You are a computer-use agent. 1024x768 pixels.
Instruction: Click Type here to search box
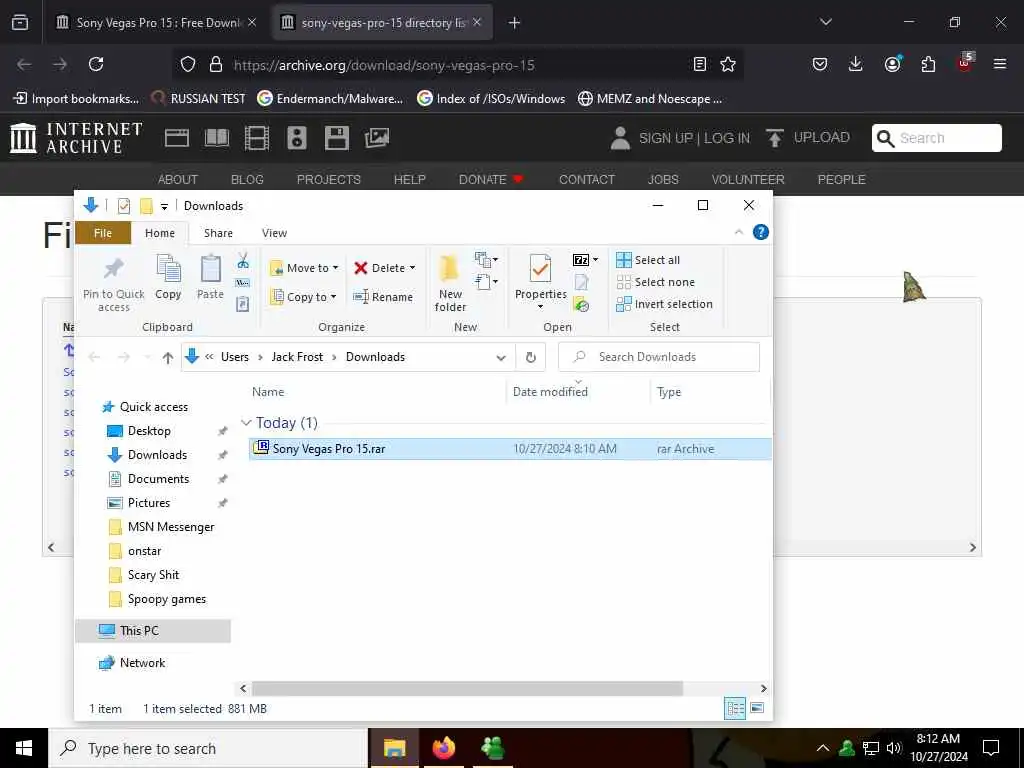208,748
